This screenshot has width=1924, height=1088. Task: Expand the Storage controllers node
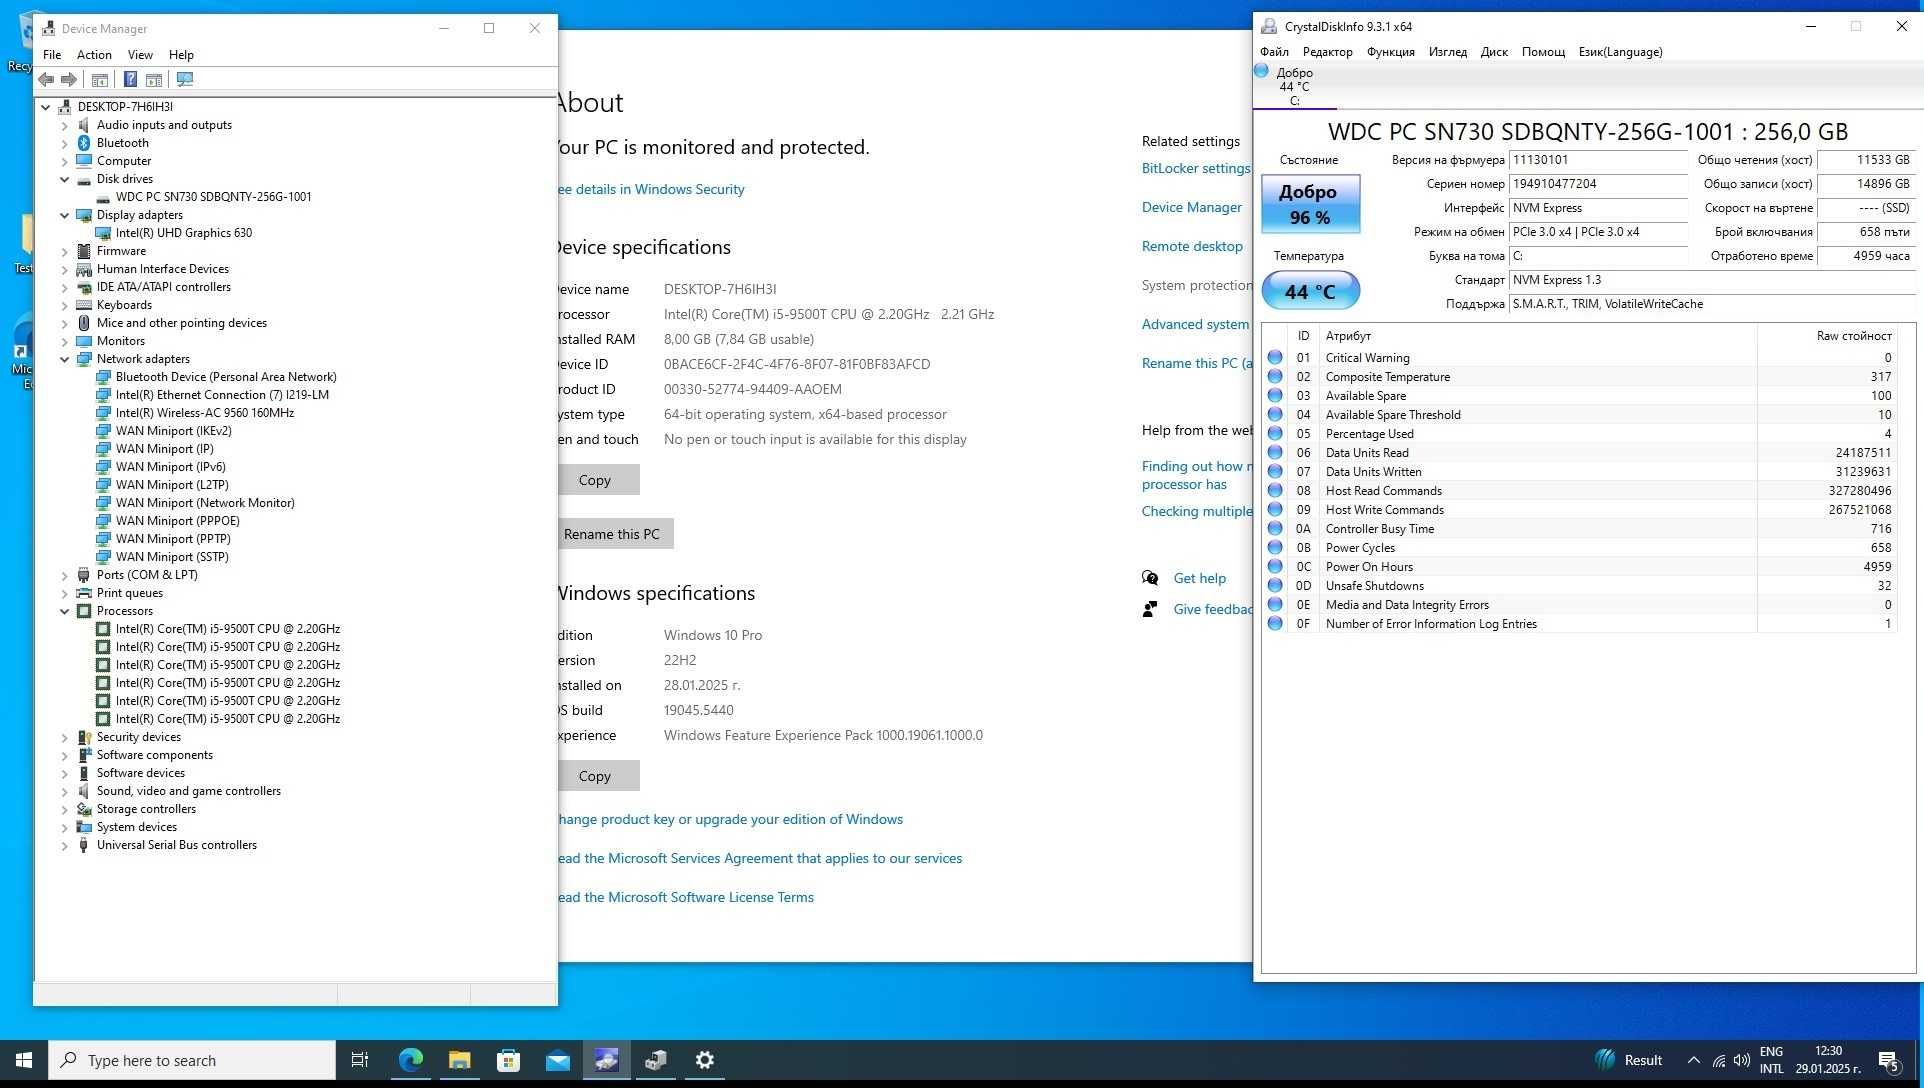click(x=65, y=809)
